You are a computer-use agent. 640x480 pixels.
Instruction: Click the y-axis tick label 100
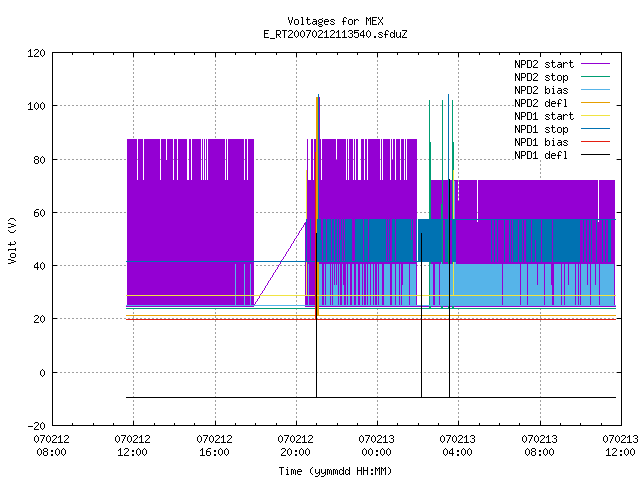coord(36,107)
